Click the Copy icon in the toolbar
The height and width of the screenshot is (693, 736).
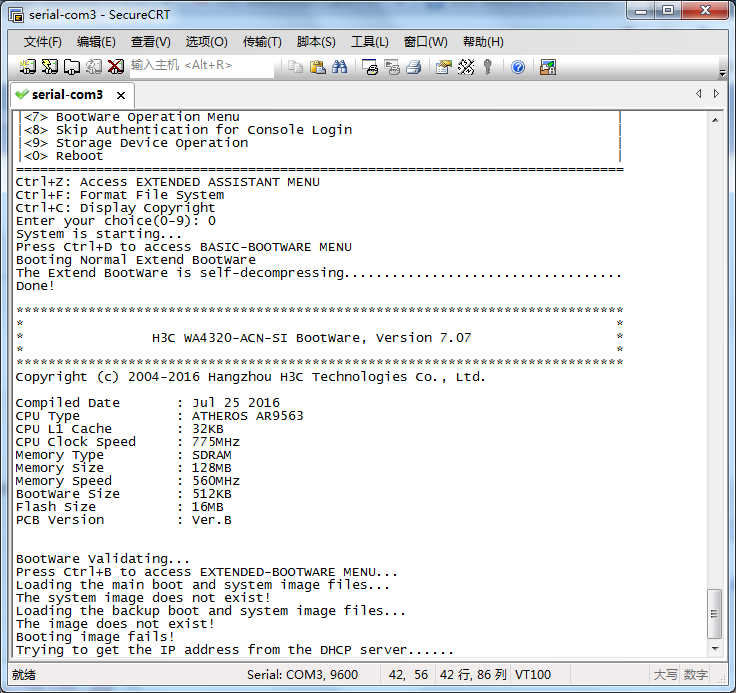point(295,67)
